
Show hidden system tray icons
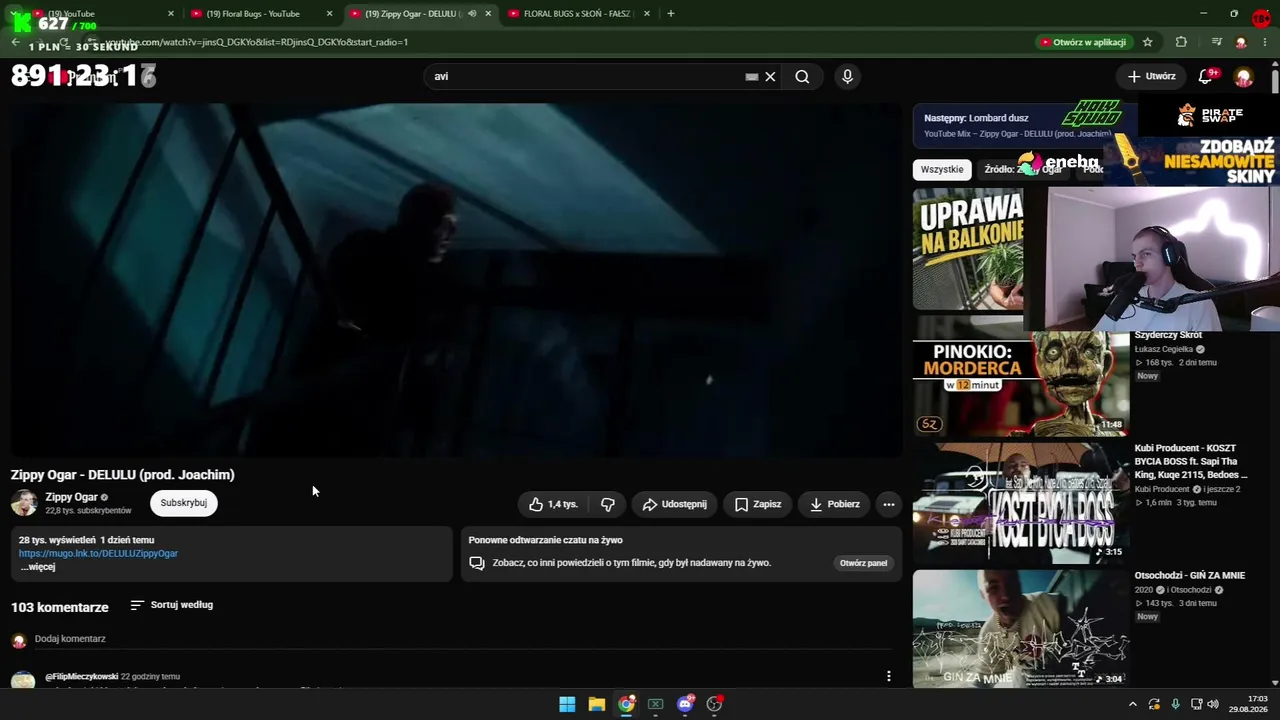tap(1132, 704)
